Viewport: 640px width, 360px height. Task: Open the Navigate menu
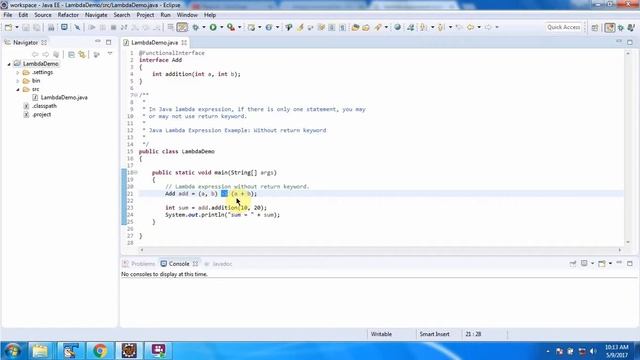click(96, 15)
